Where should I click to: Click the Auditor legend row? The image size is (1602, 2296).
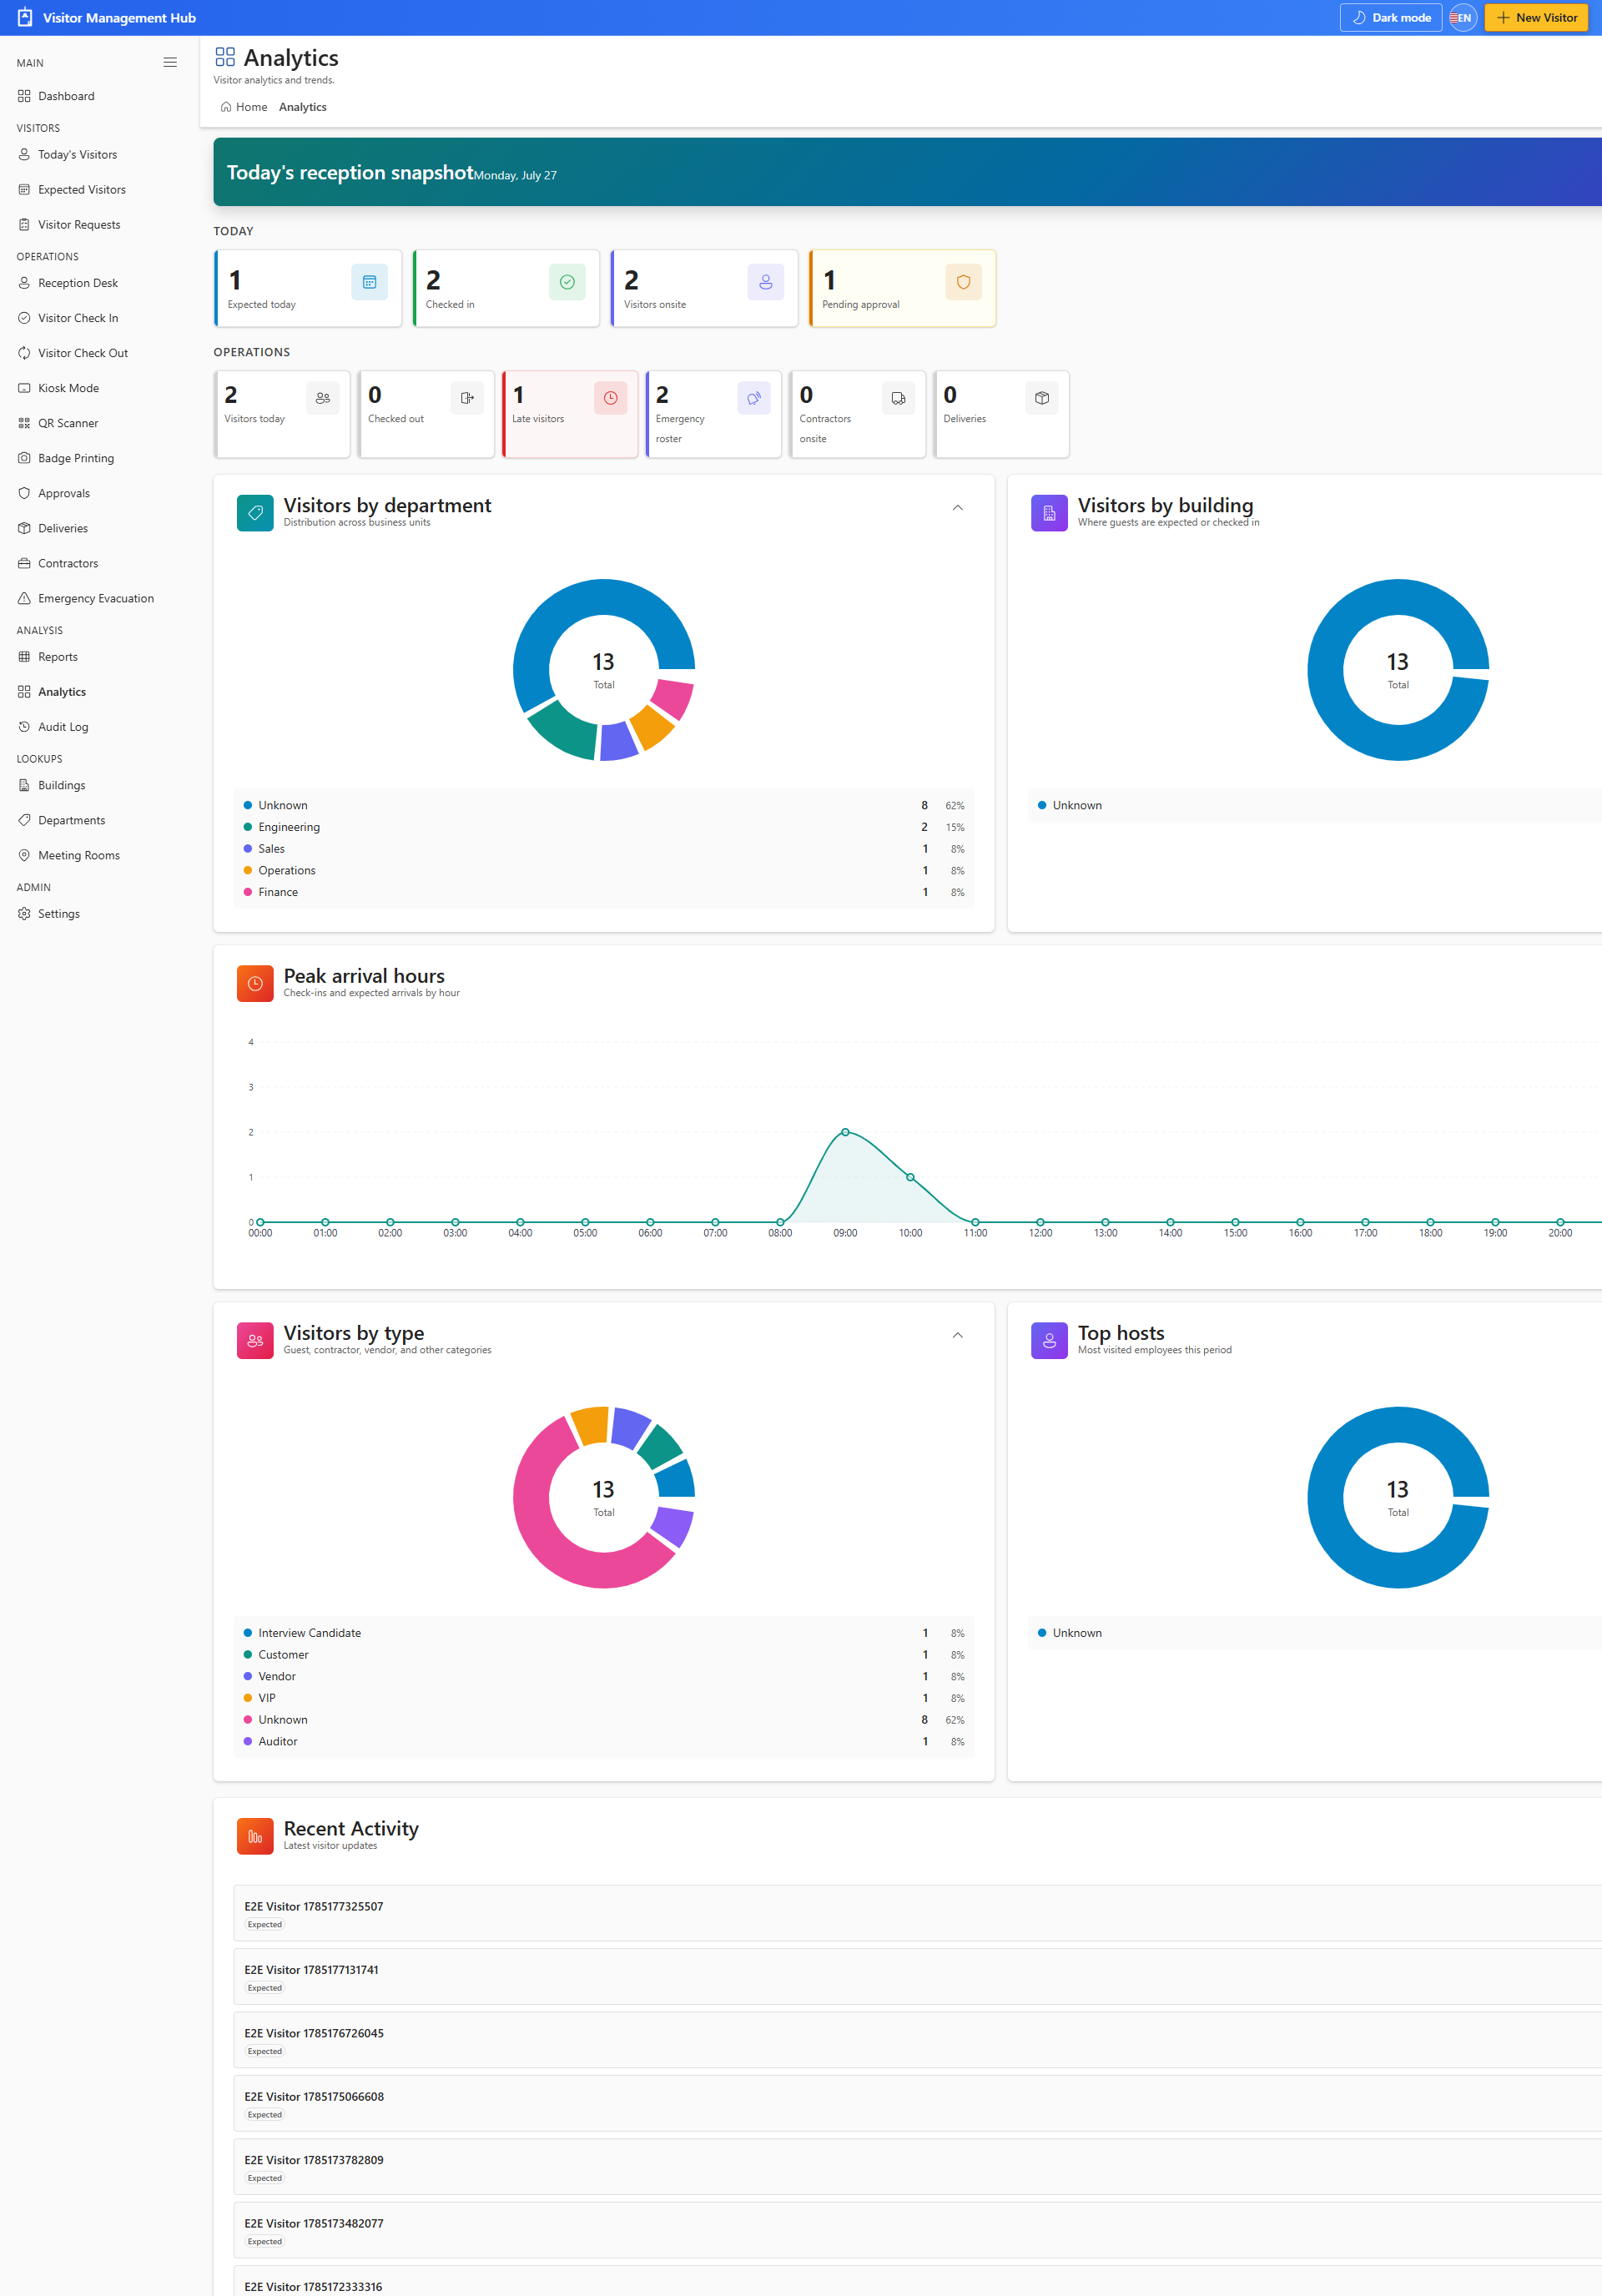point(604,1741)
